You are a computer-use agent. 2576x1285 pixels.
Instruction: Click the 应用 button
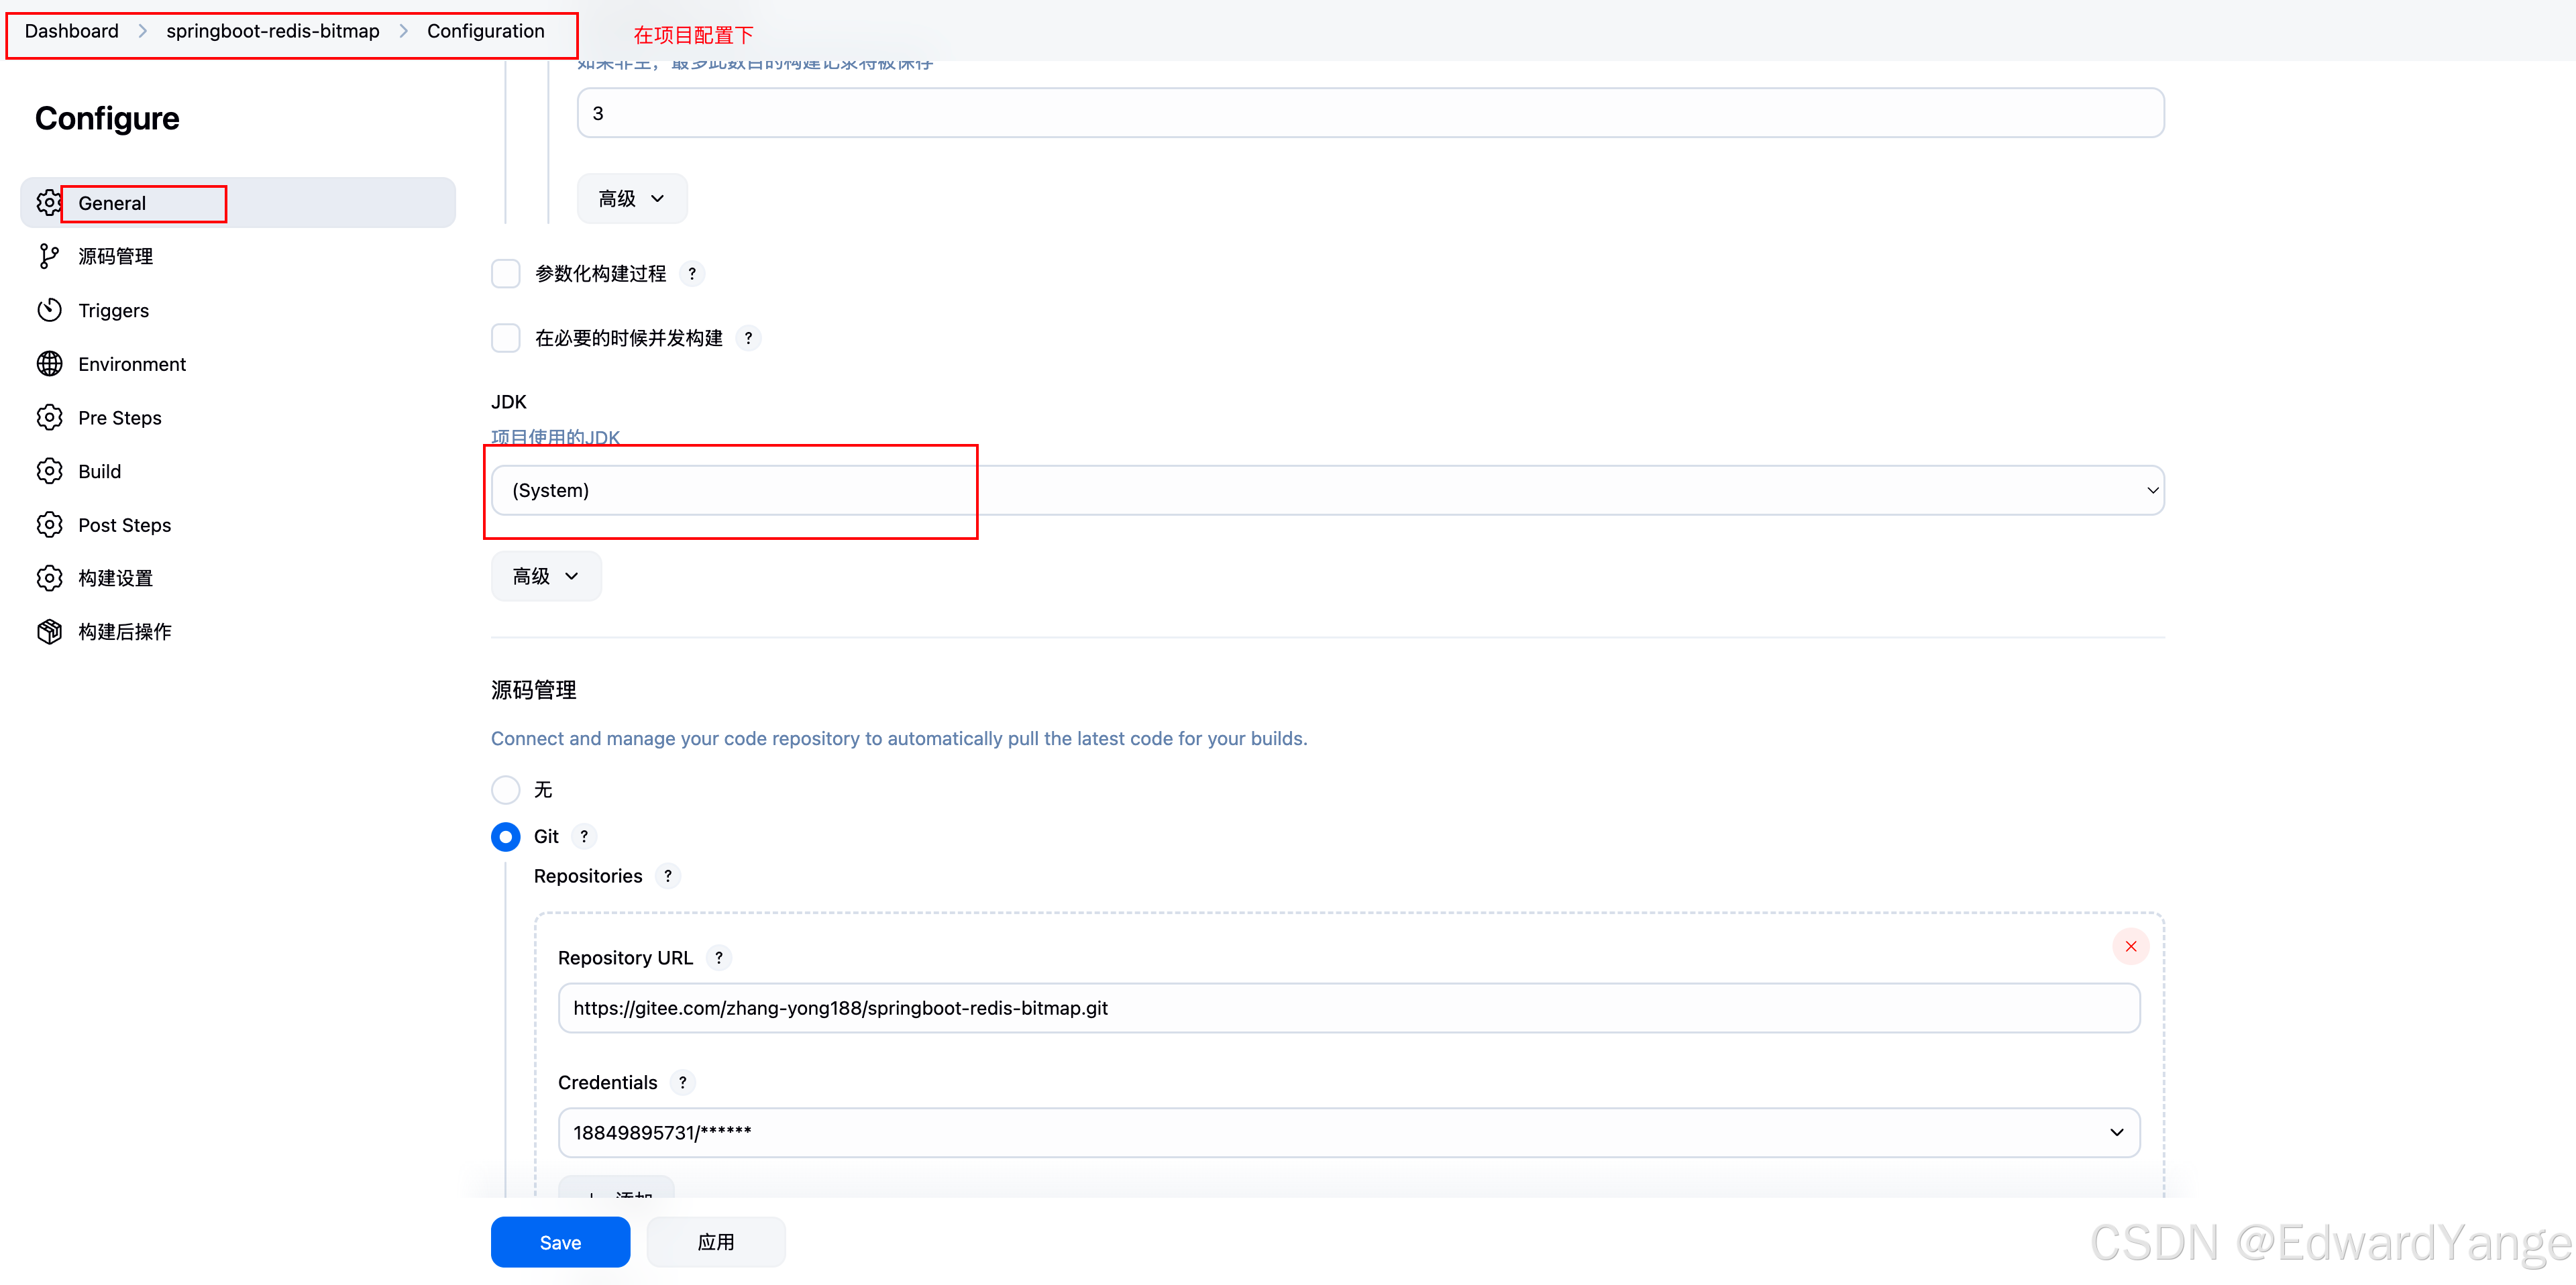pos(716,1242)
